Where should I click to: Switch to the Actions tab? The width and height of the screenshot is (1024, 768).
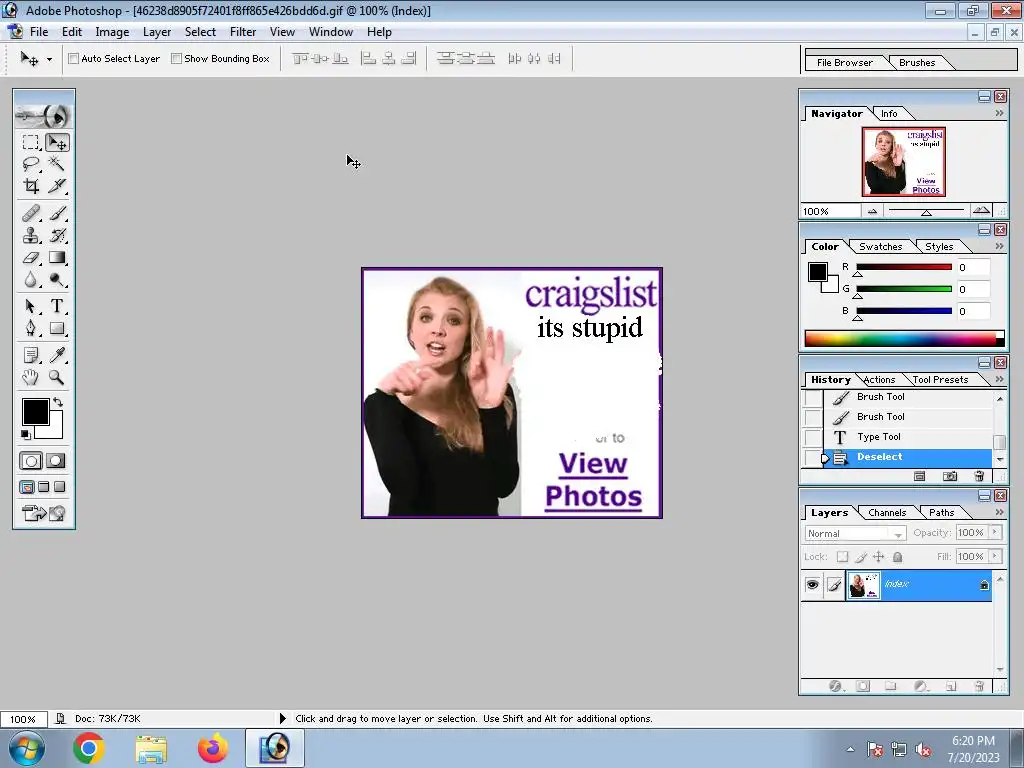879,379
